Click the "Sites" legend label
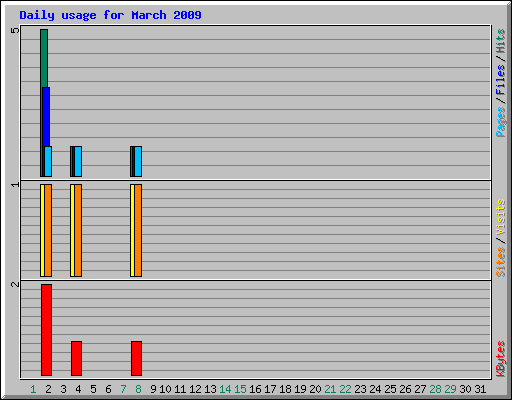Screen dimensions: 512x400 501,262
